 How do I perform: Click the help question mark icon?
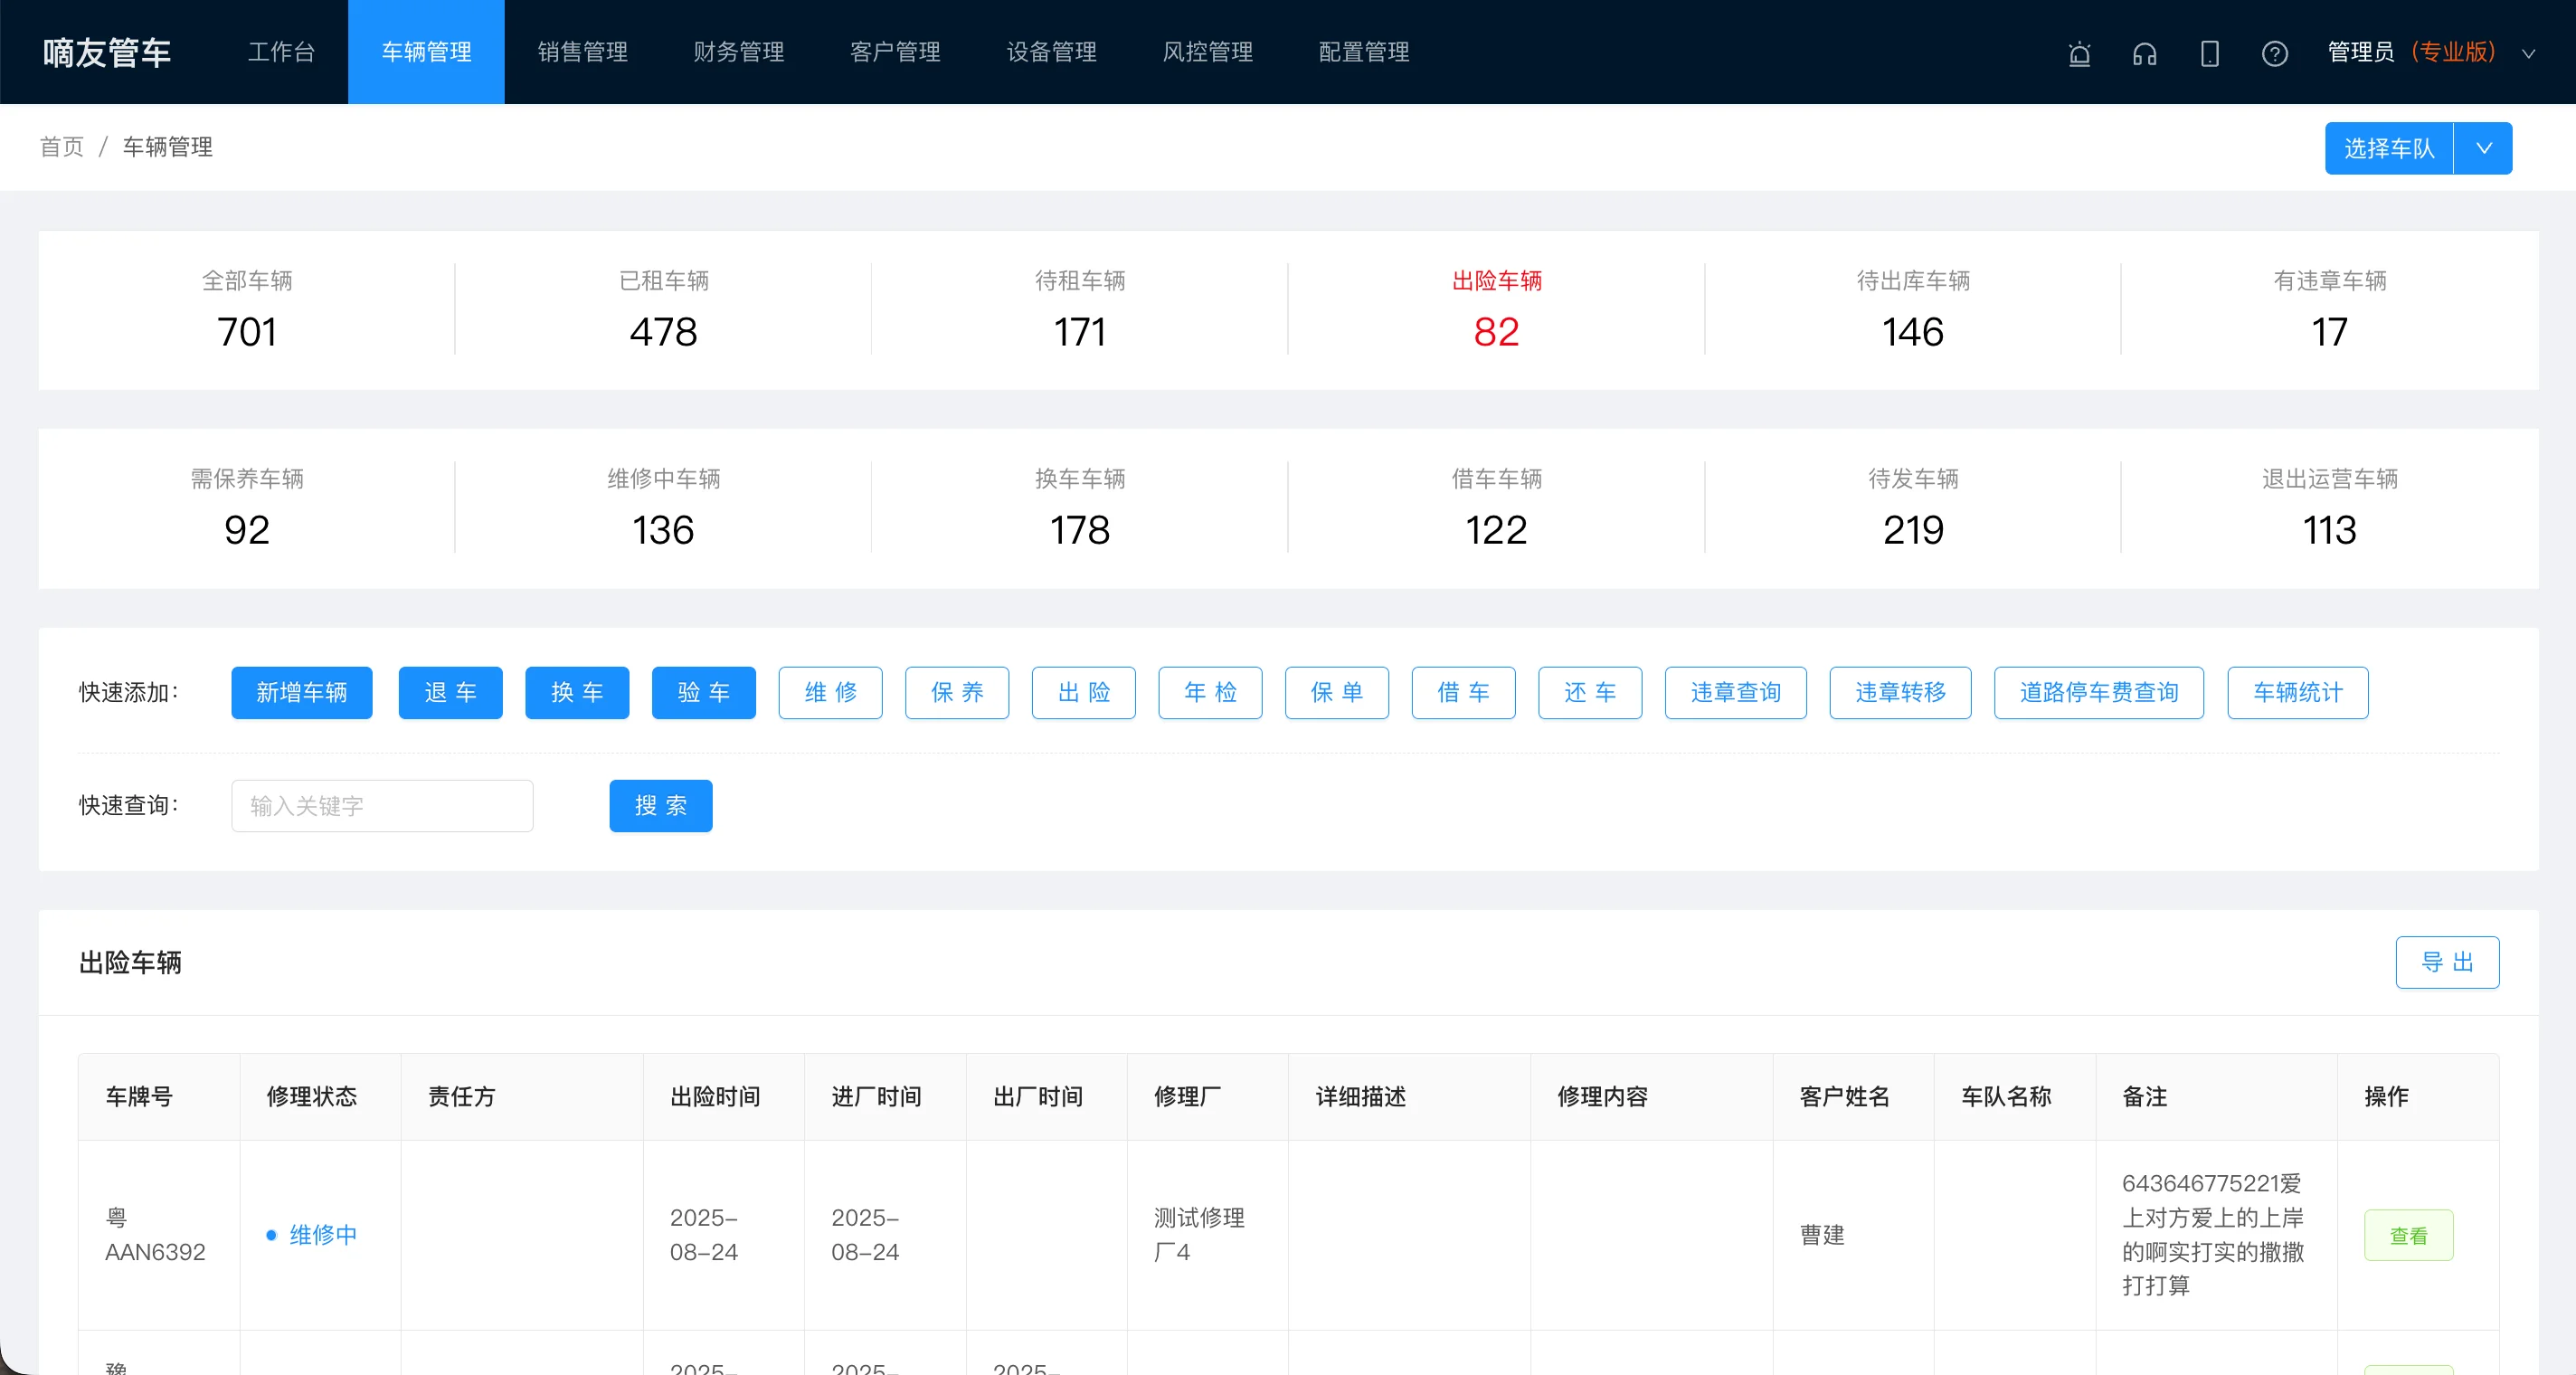coord(2274,53)
